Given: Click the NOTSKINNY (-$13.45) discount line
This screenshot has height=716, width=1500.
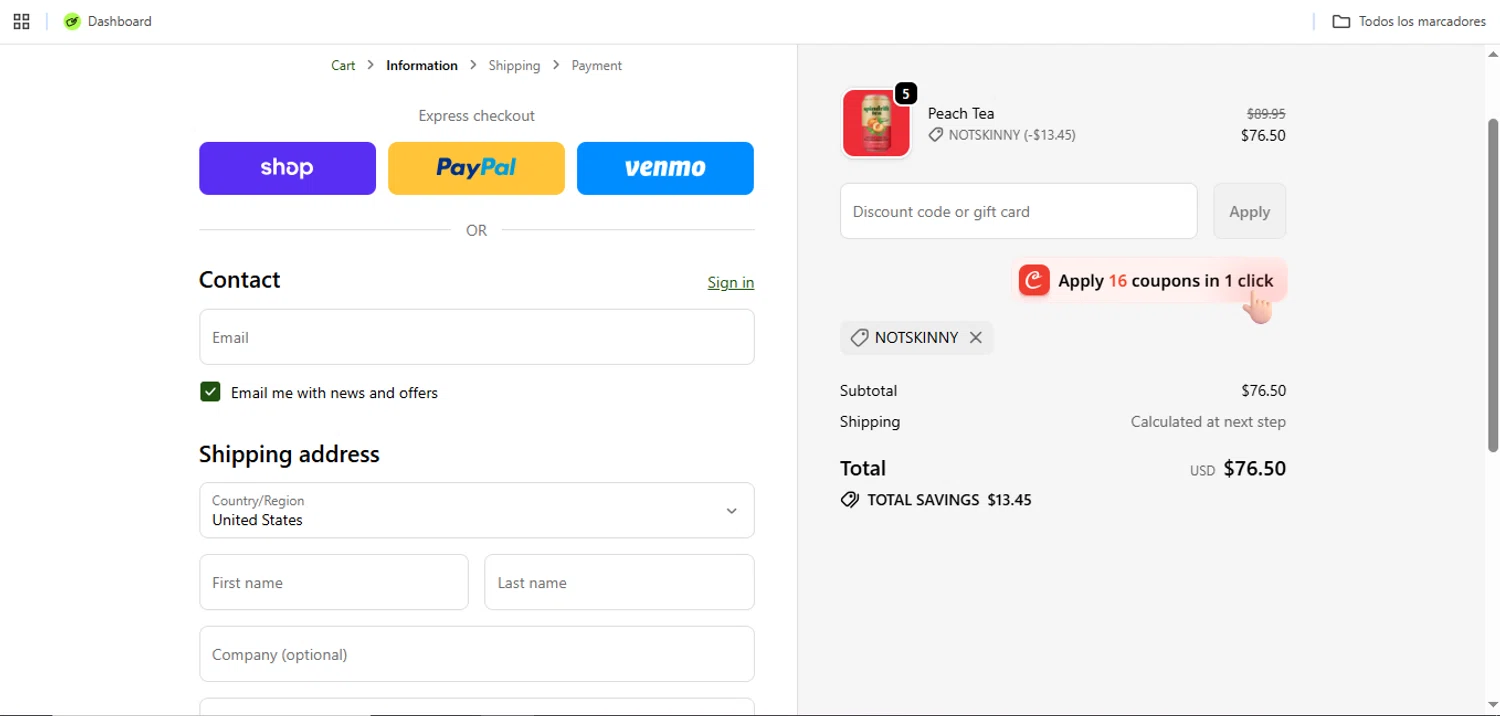Looking at the screenshot, I should pos(1002,135).
